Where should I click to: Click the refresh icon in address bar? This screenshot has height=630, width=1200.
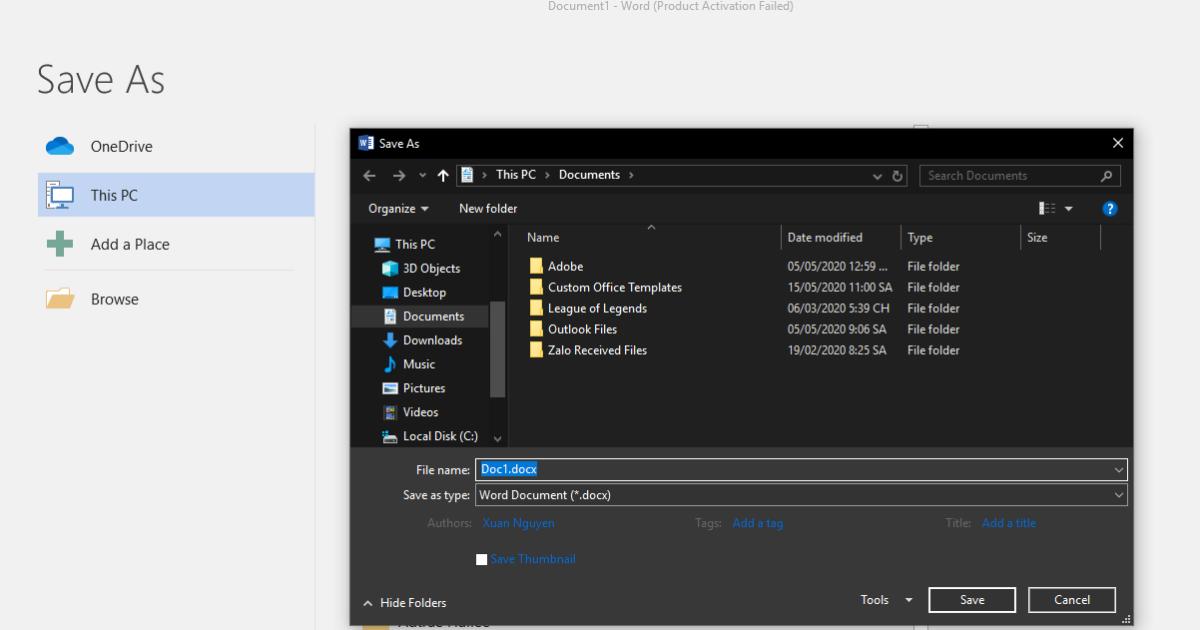(898, 176)
